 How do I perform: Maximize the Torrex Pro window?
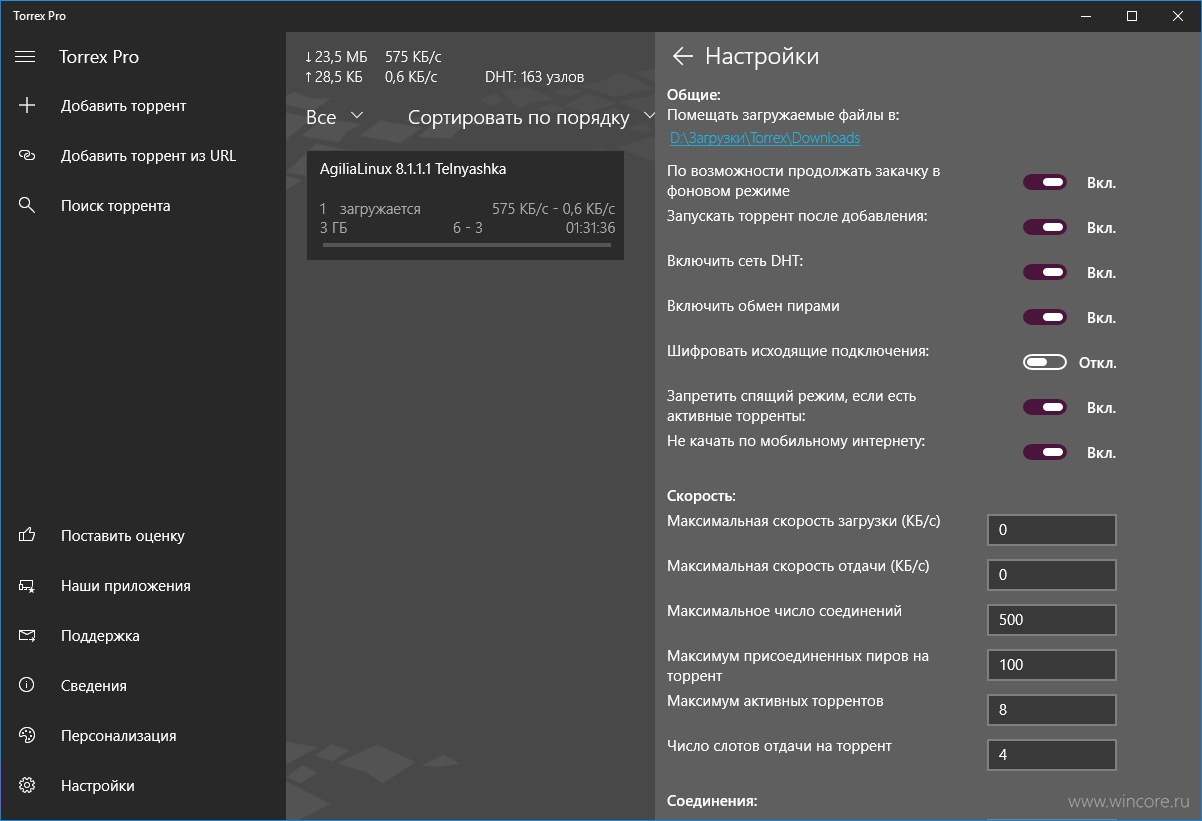tap(1132, 16)
